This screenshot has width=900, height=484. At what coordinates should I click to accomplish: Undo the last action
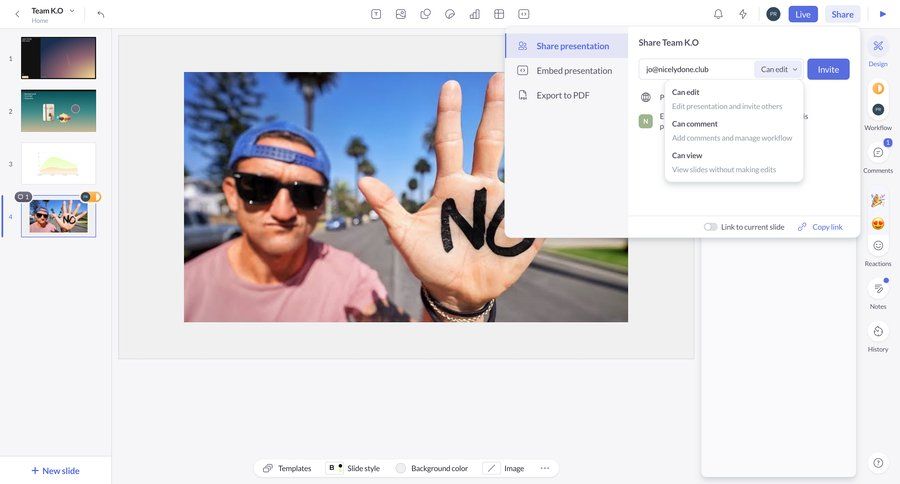101,14
